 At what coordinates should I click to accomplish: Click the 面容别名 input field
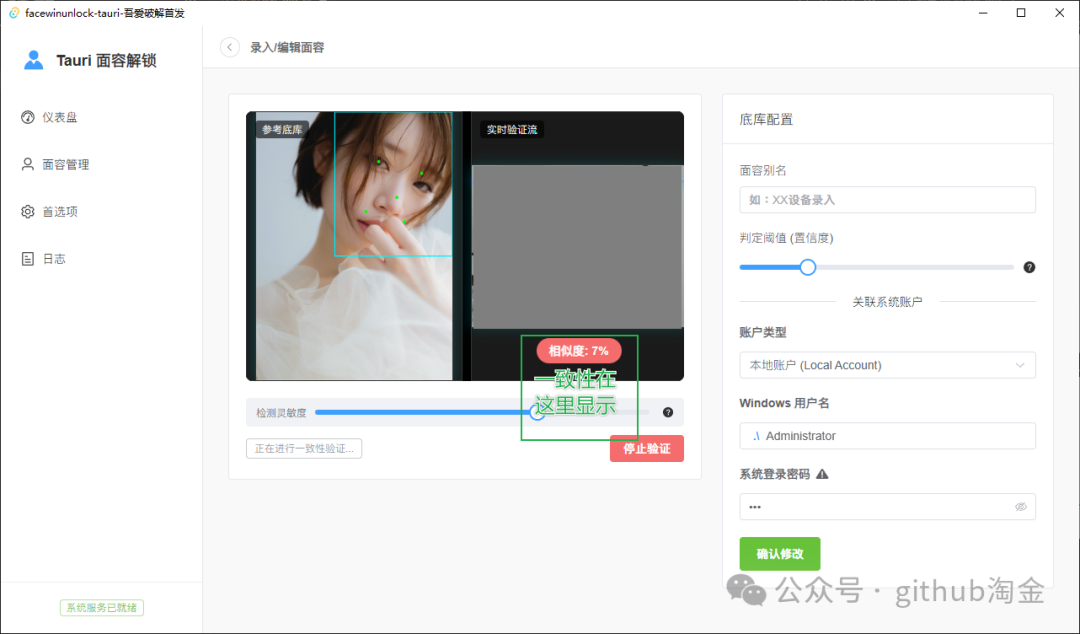click(x=887, y=199)
